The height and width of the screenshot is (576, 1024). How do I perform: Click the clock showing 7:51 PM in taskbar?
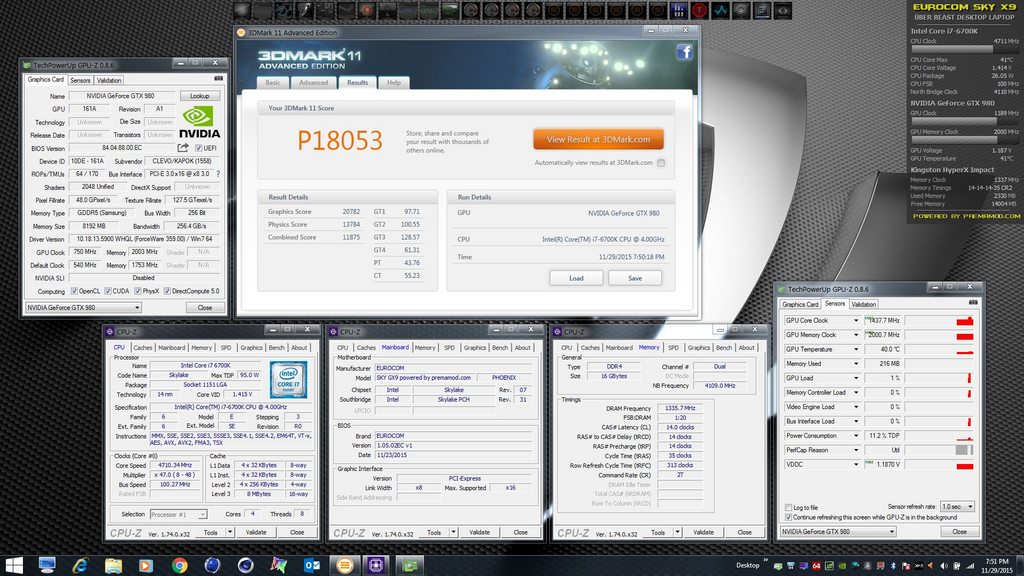[x=997, y=562]
